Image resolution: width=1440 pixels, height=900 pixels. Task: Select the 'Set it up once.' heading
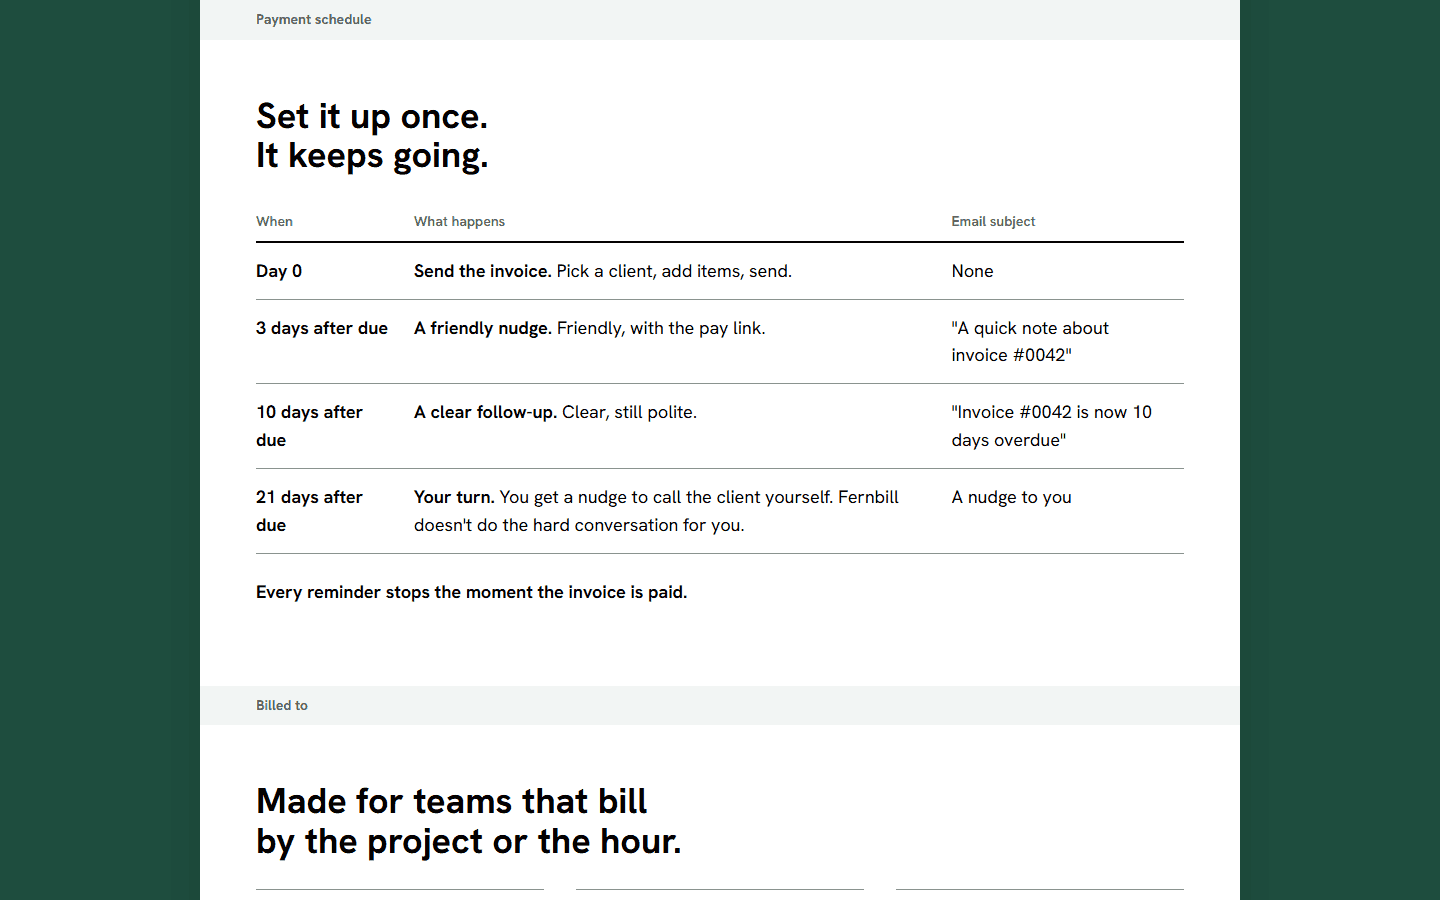click(x=372, y=136)
